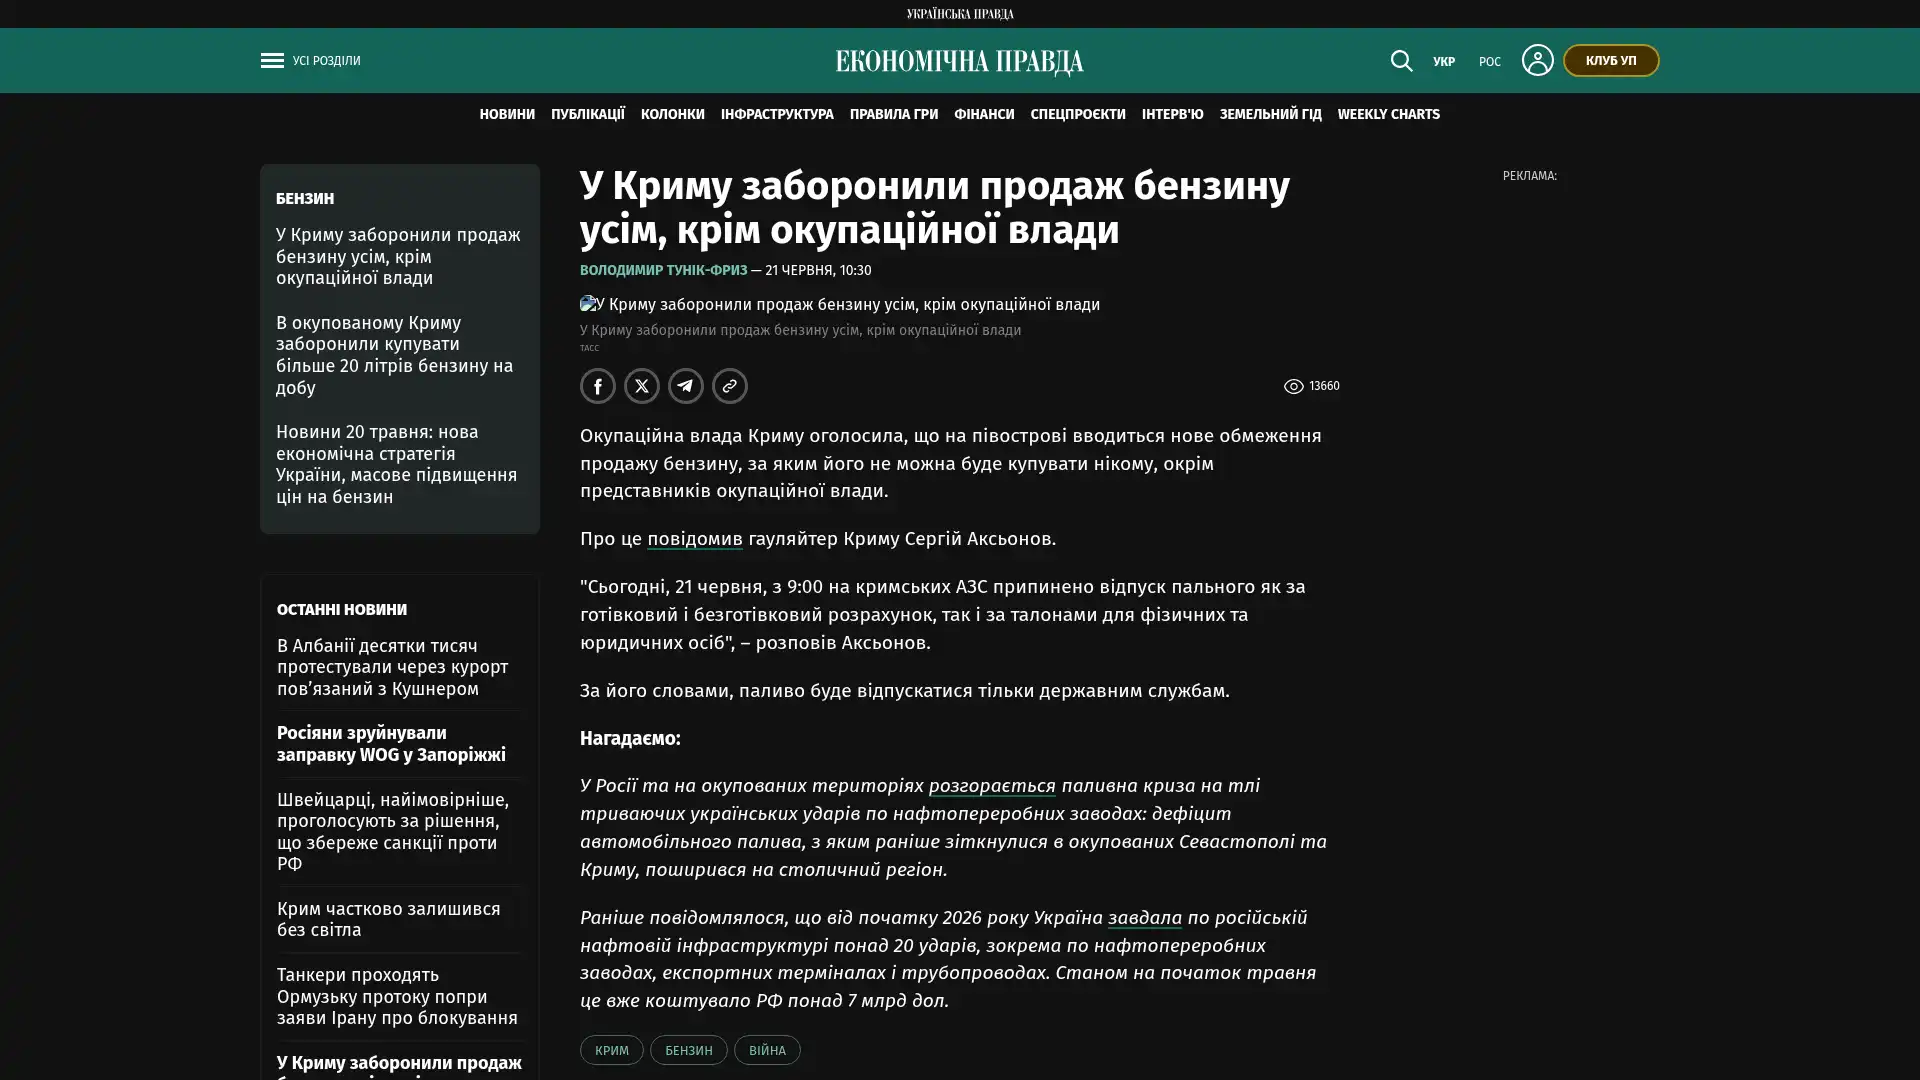Open news about tankers in Hormuz strait
Viewport: 1920px width, 1080px height.
tap(398, 996)
